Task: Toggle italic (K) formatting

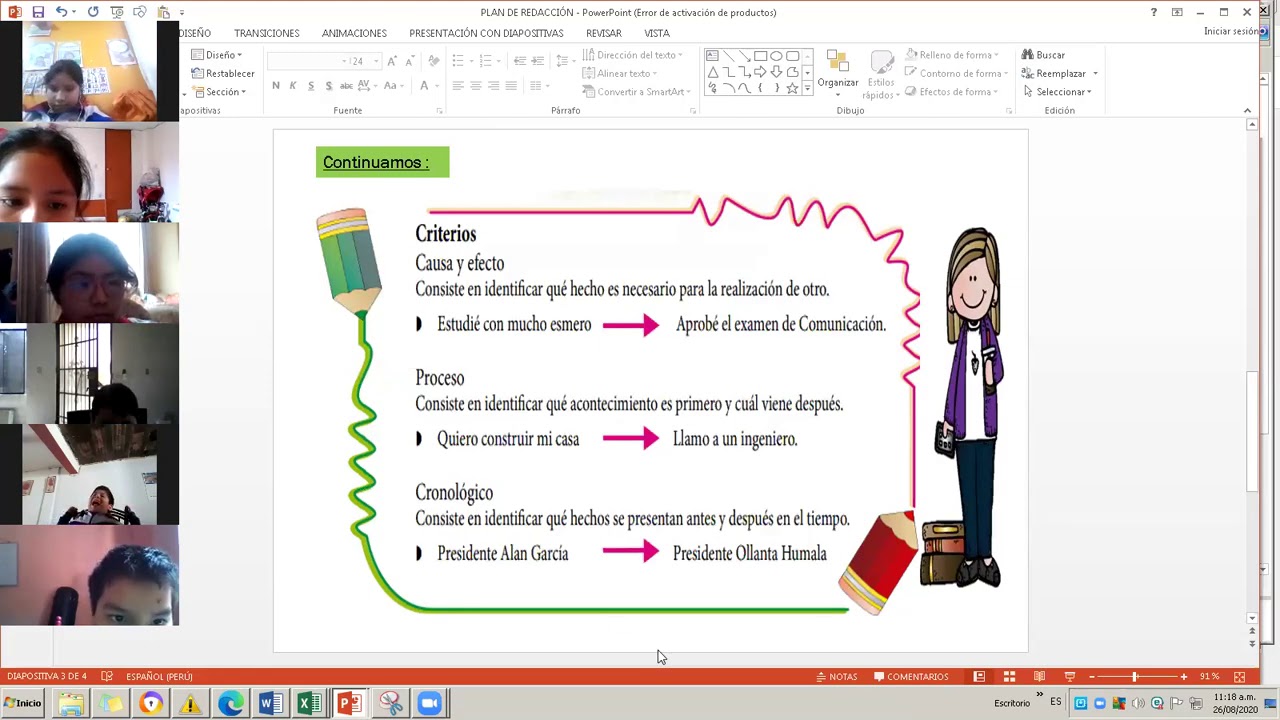Action: tap(293, 86)
